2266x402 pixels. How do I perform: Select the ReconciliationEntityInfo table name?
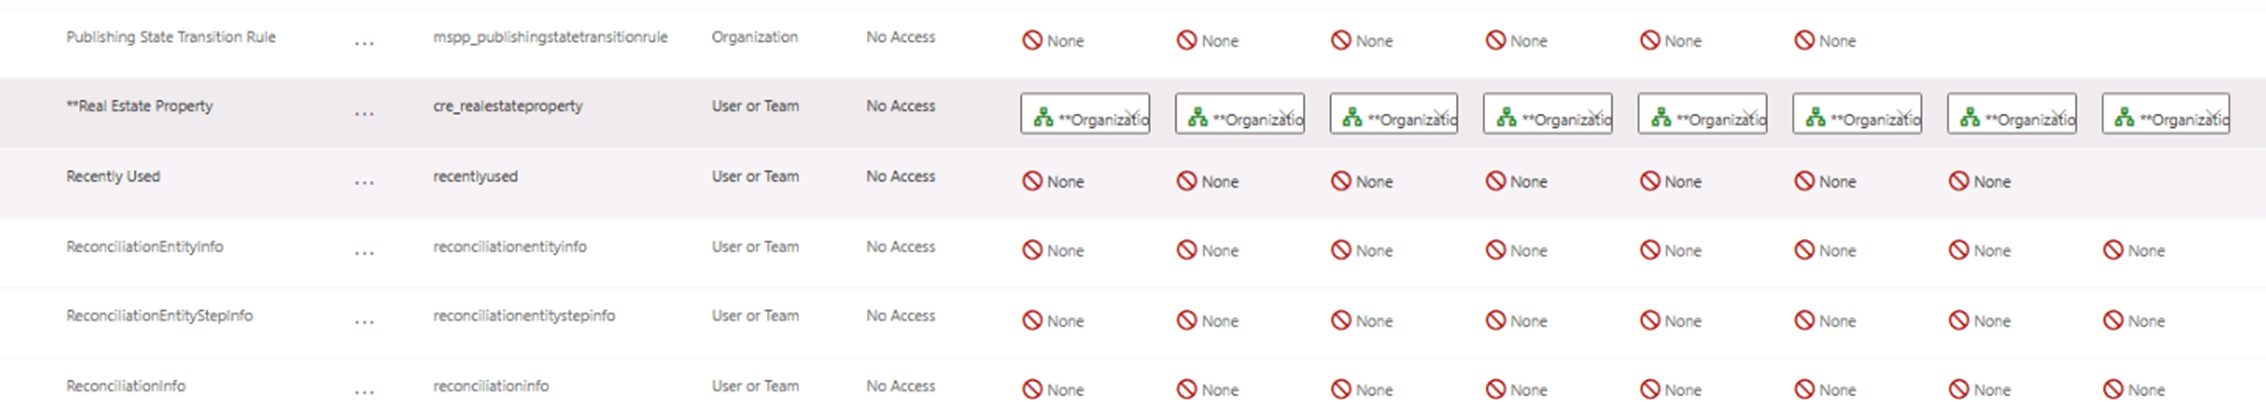click(145, 246)
